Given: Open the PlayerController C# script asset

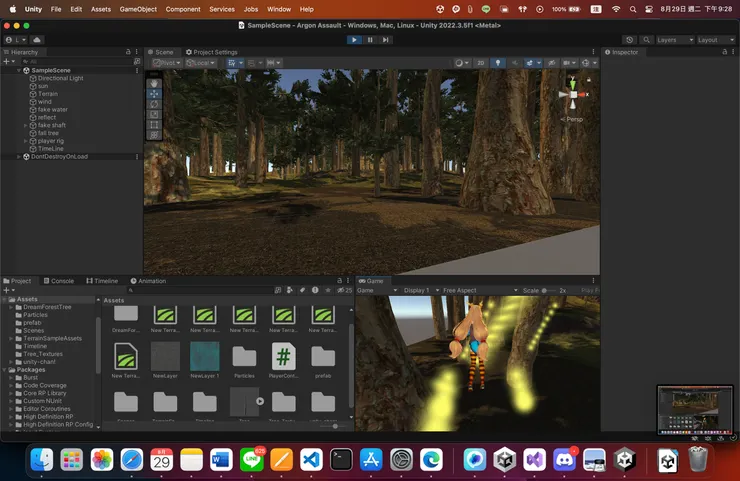Looking at the screenshot, I should pos(283,356).
